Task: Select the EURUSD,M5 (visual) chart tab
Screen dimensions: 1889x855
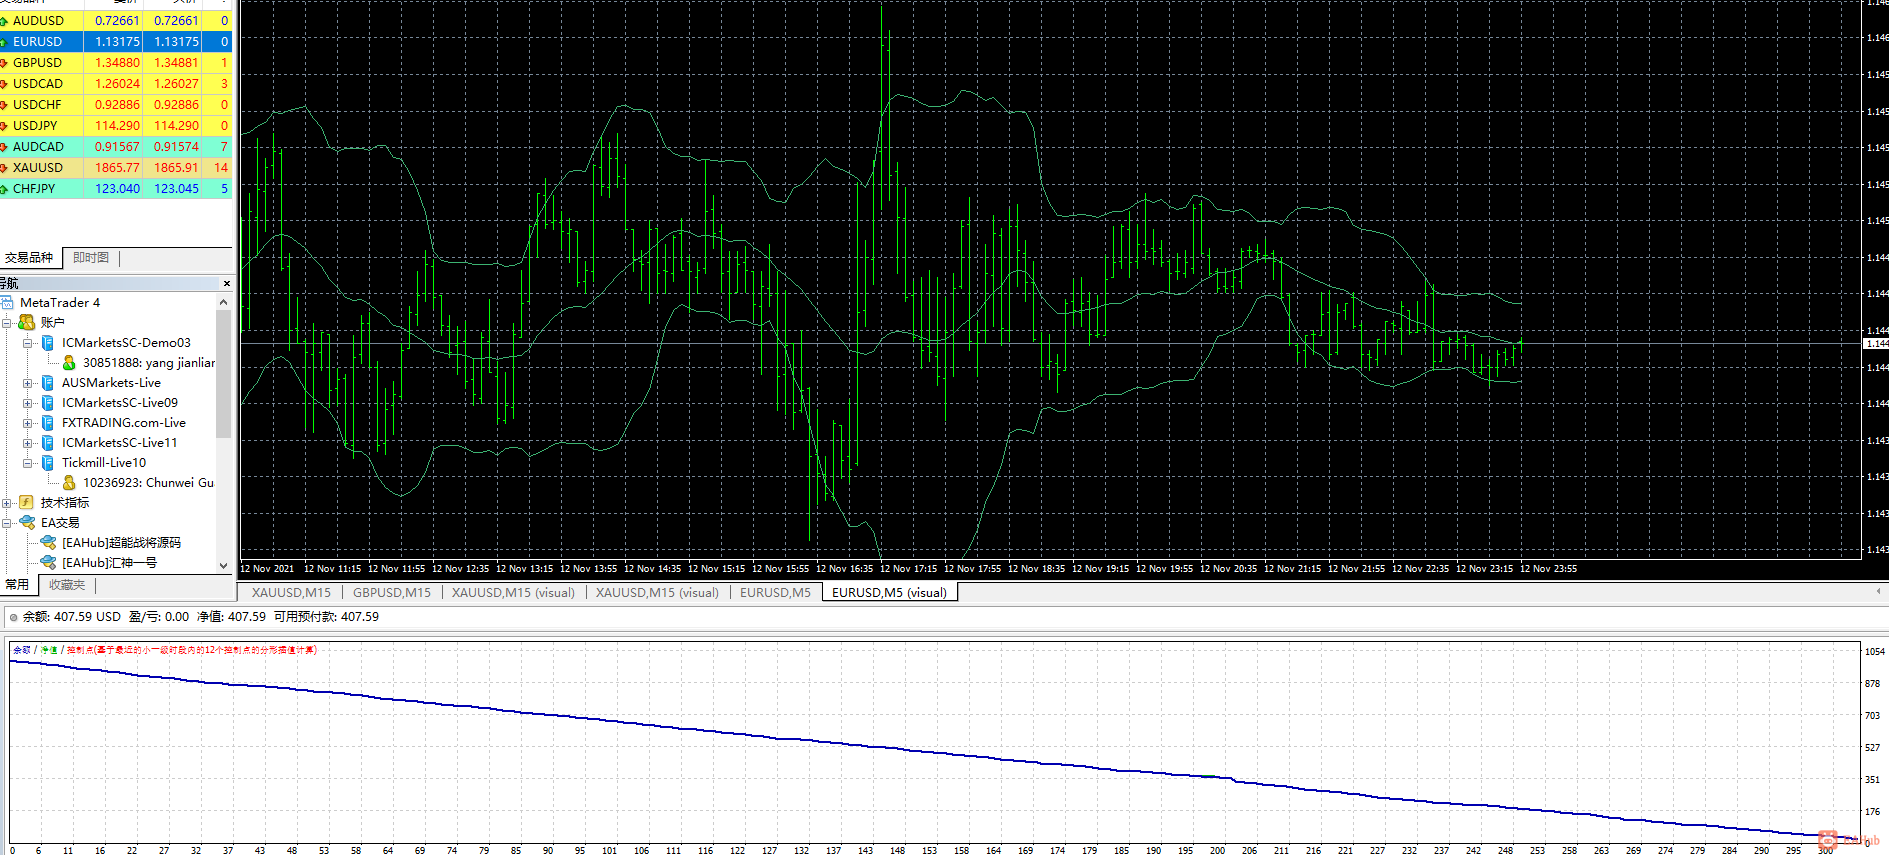Action: (889, 592)
